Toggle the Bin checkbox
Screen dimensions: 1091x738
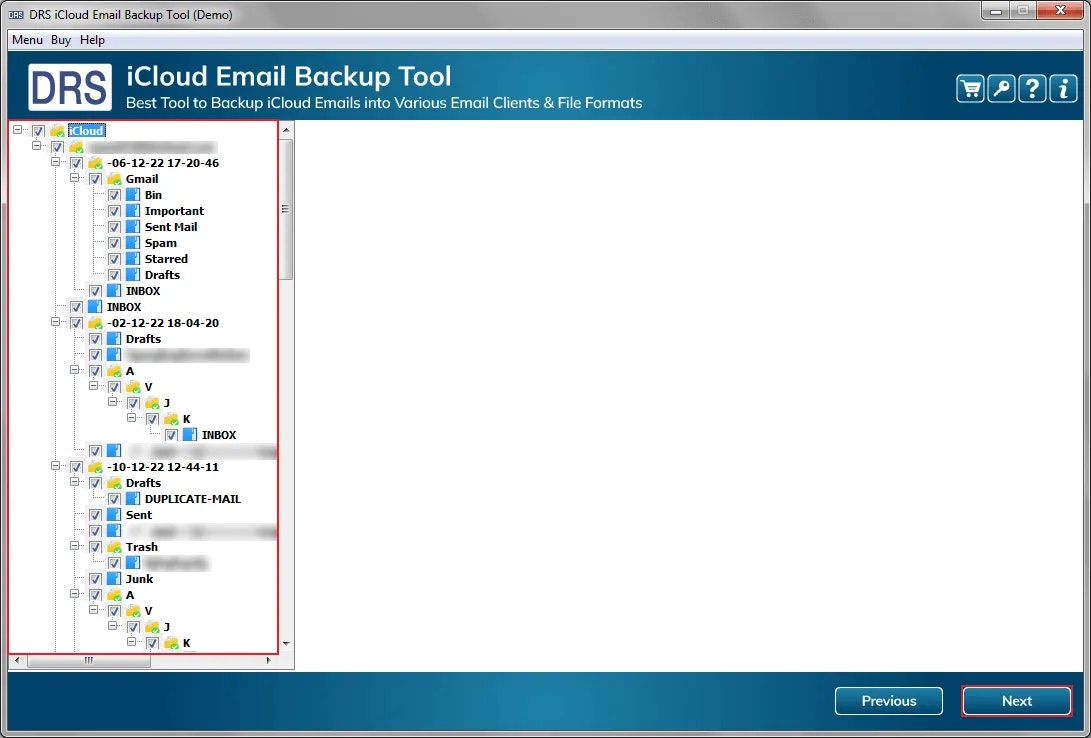tap(114, 195)
